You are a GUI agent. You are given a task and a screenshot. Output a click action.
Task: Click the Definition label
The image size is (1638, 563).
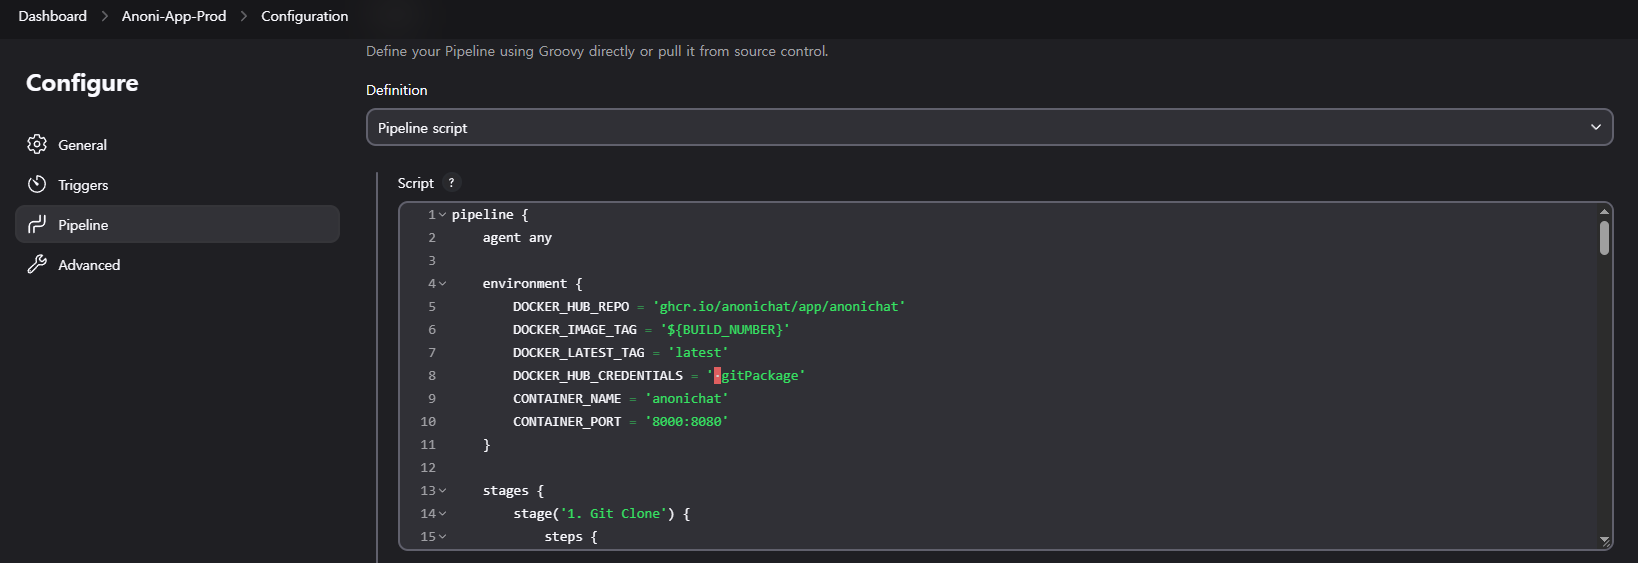(x=397, y=90)
